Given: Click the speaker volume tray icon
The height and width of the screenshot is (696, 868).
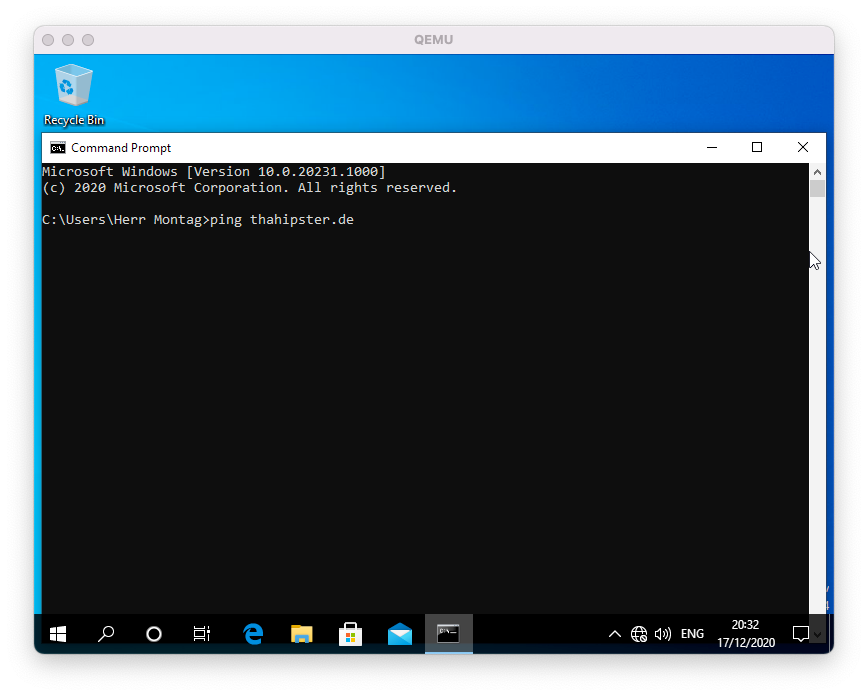Looking at the screenshot, I should coord(663,634).
